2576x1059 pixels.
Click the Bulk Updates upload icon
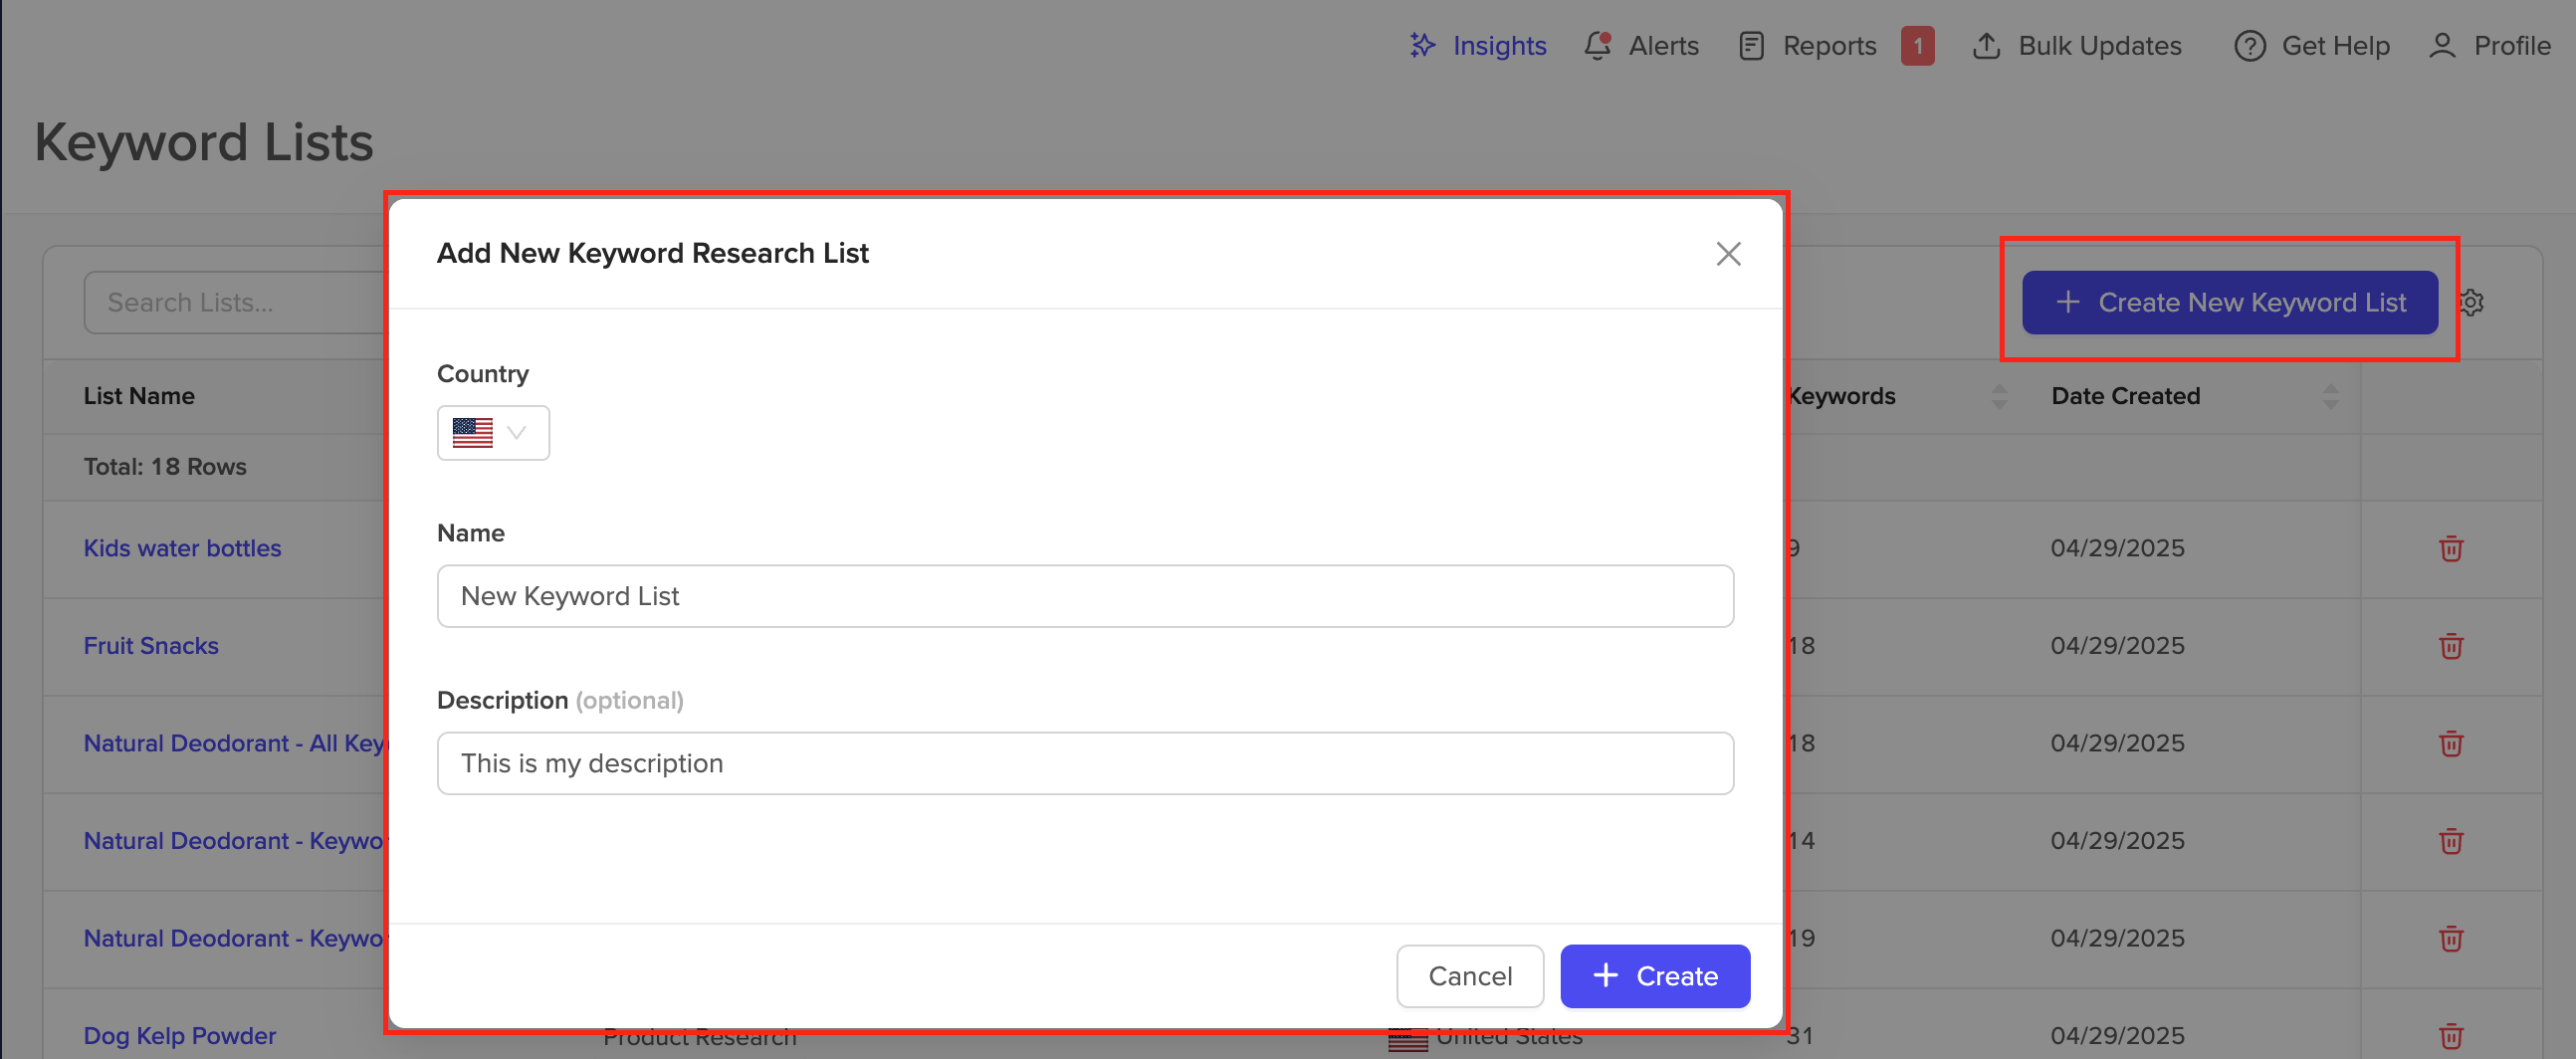point(1986,46)
